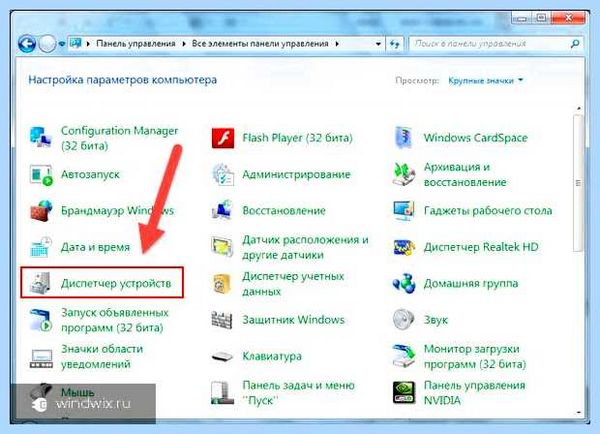Screen dimensions: 600x434
Task: Click Запуск объявленных программ icon
Action: pyautogui.click(x=41, y=320)
